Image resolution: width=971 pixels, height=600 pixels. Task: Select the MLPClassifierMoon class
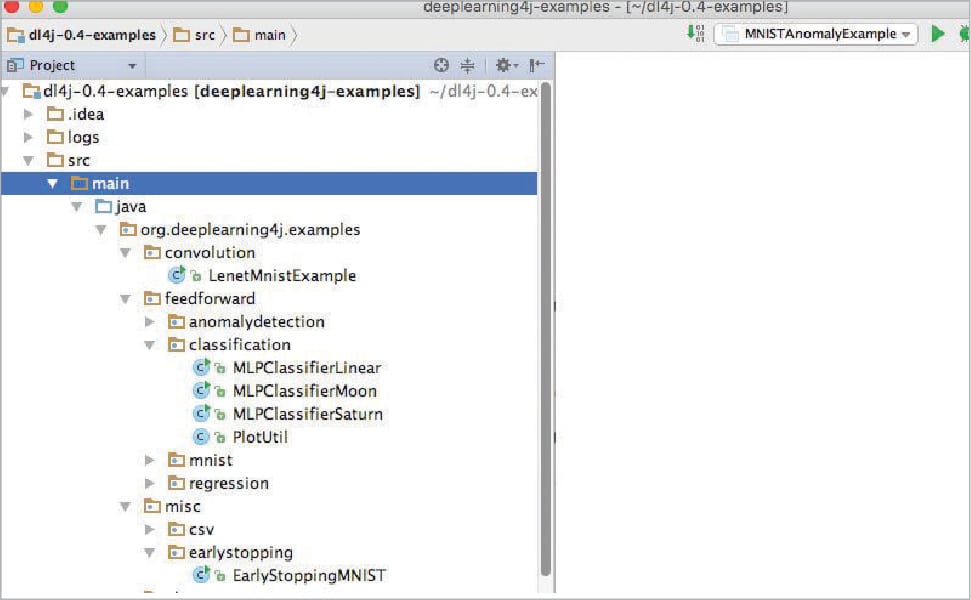(x=304, y=391)
